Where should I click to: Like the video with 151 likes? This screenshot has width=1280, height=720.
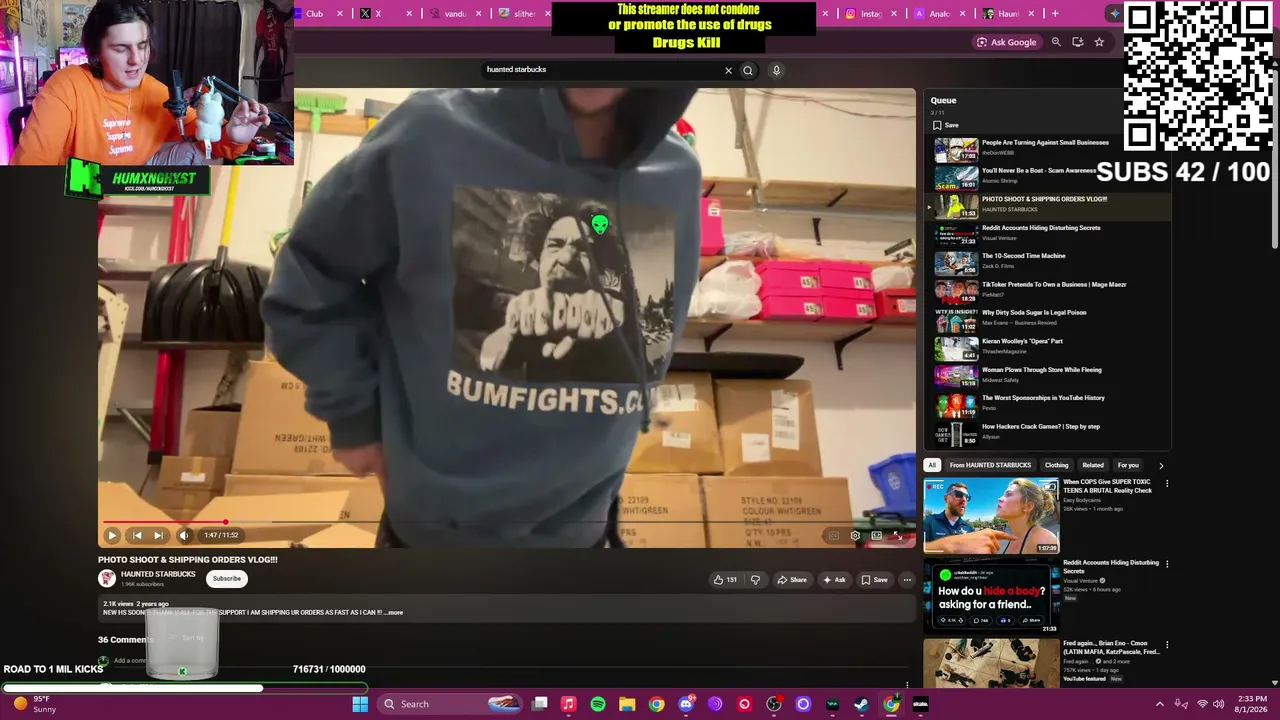[725, 579]
